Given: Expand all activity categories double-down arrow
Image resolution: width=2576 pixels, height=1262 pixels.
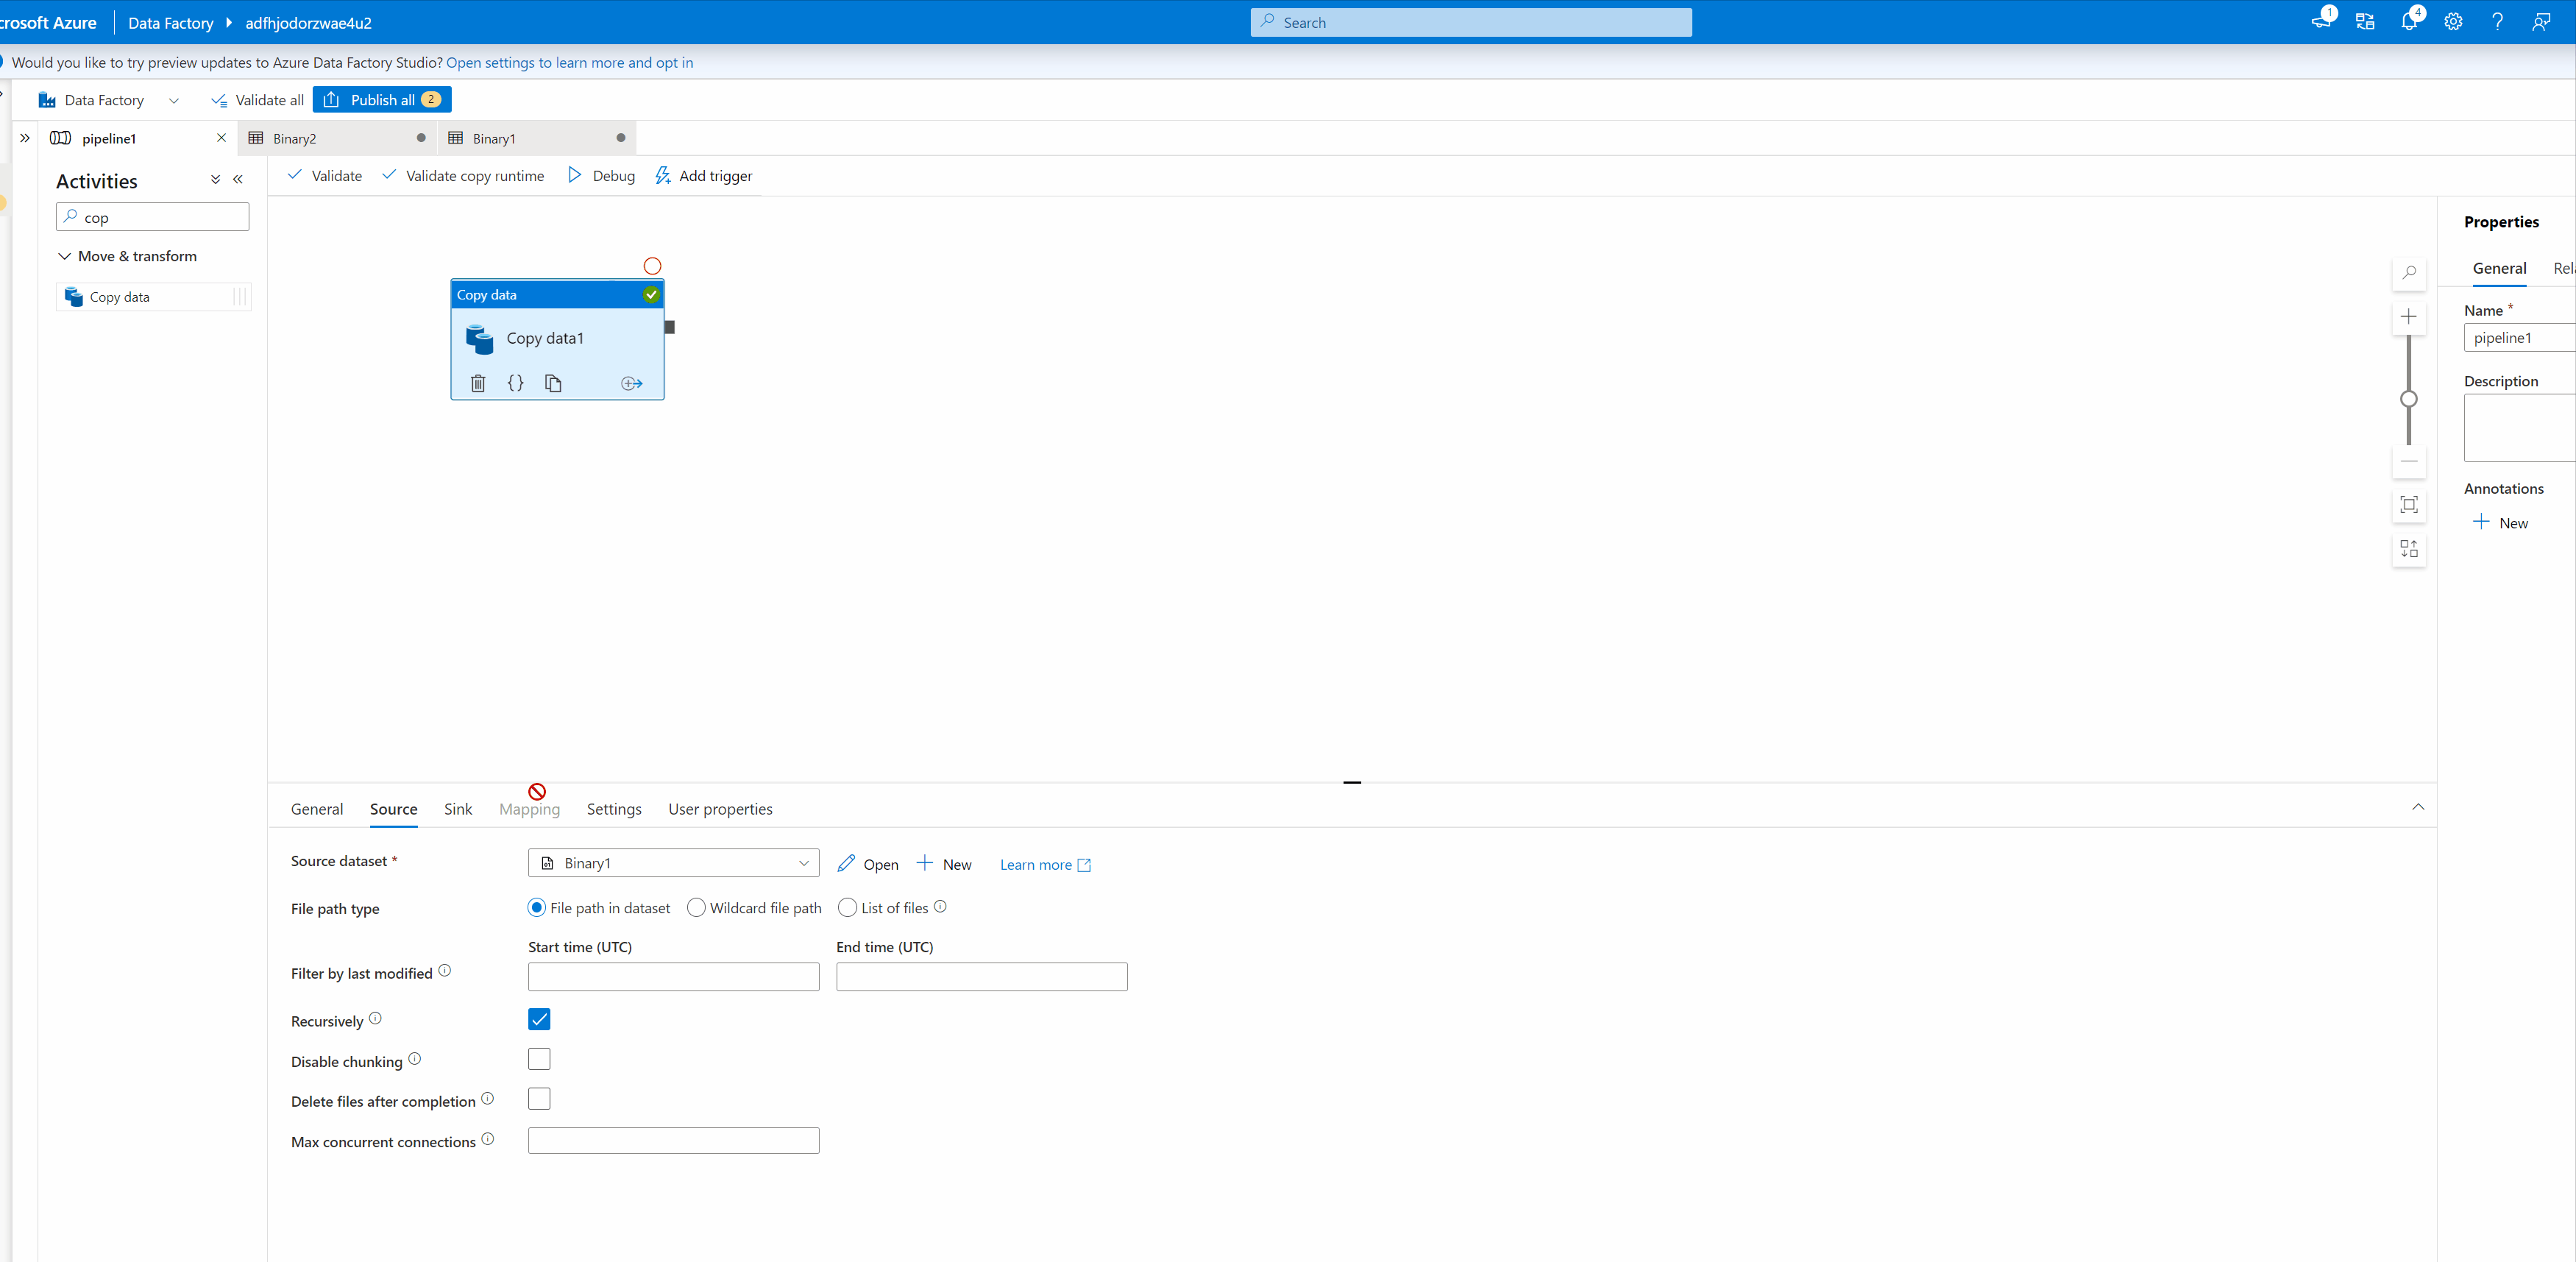Looking at the screenshot, I should (215, 180).
